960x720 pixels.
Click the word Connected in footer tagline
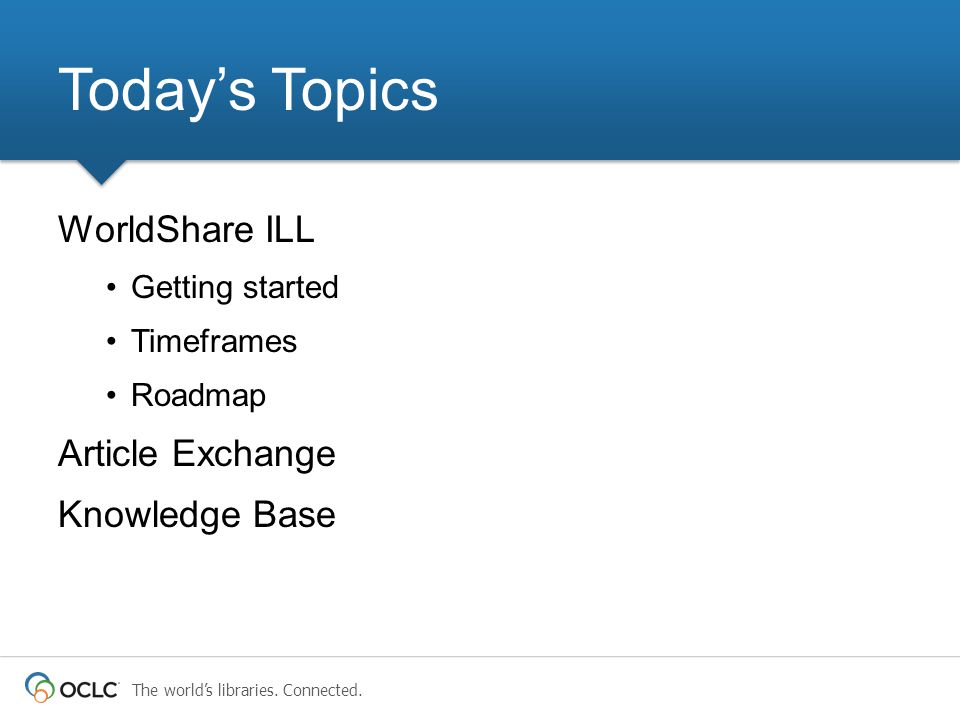coord(323,690)
